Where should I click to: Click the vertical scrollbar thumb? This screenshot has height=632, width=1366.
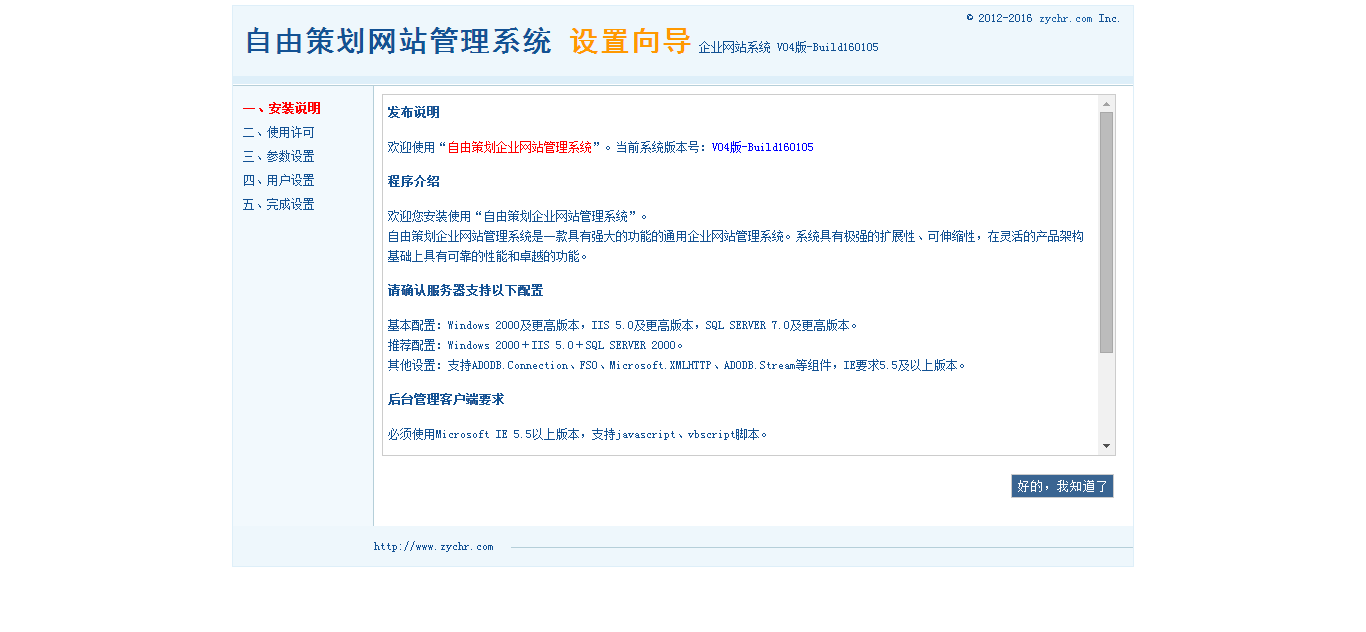tap(1106, 232)
